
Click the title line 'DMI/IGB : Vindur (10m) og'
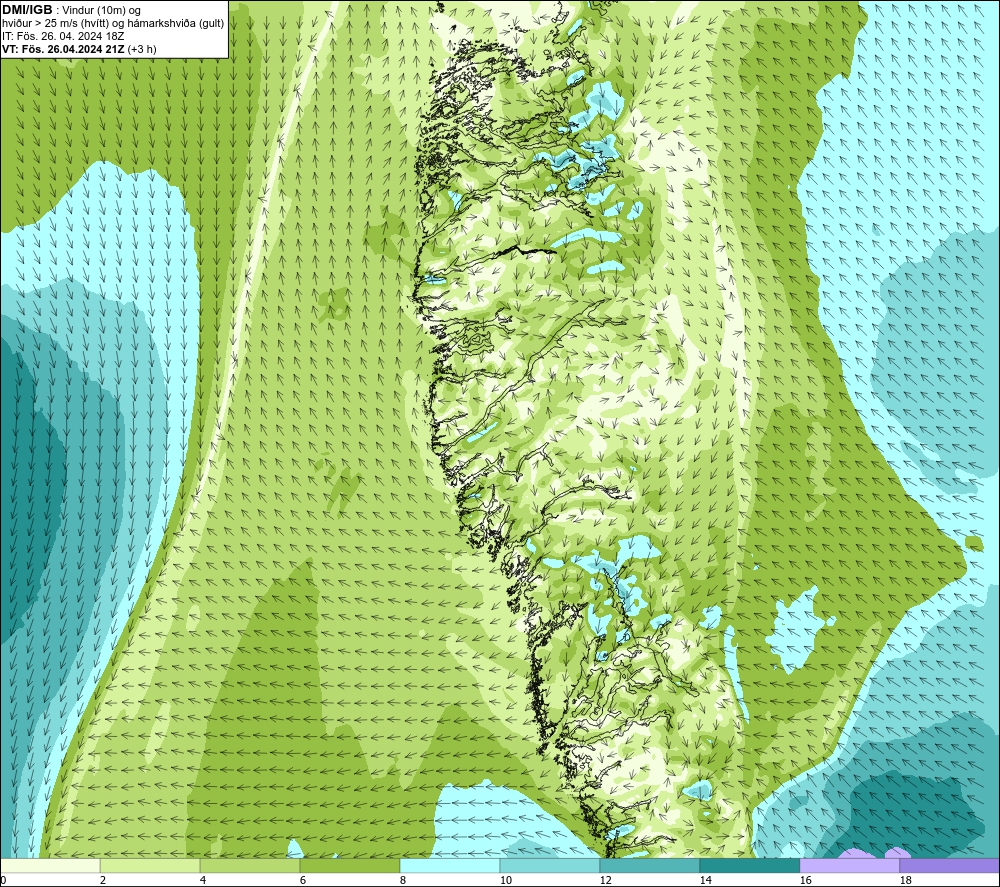[71, 10]
